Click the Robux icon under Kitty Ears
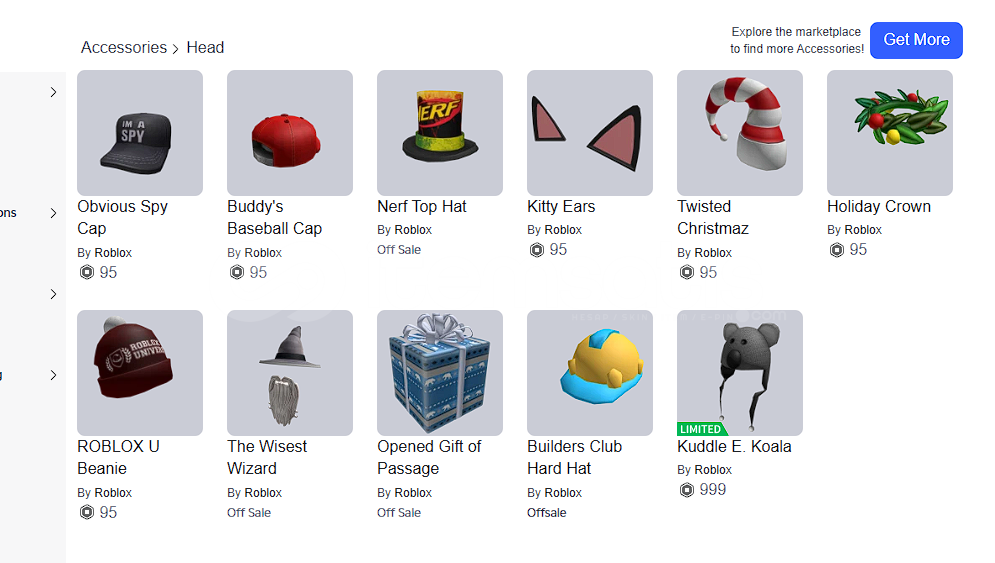The height and width of the screenshot is (563, 995). (537, 250)
